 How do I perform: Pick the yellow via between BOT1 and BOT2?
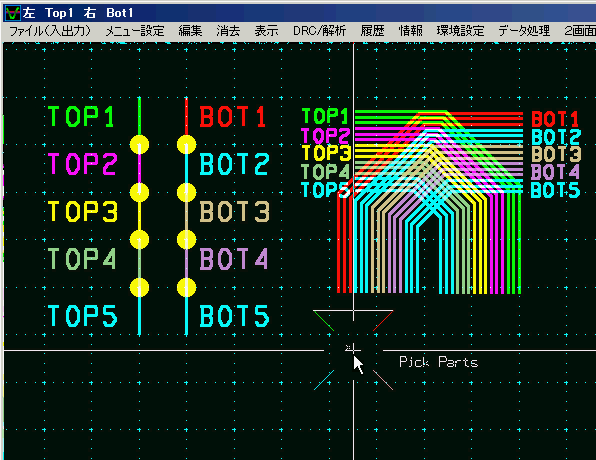point(187,145)
